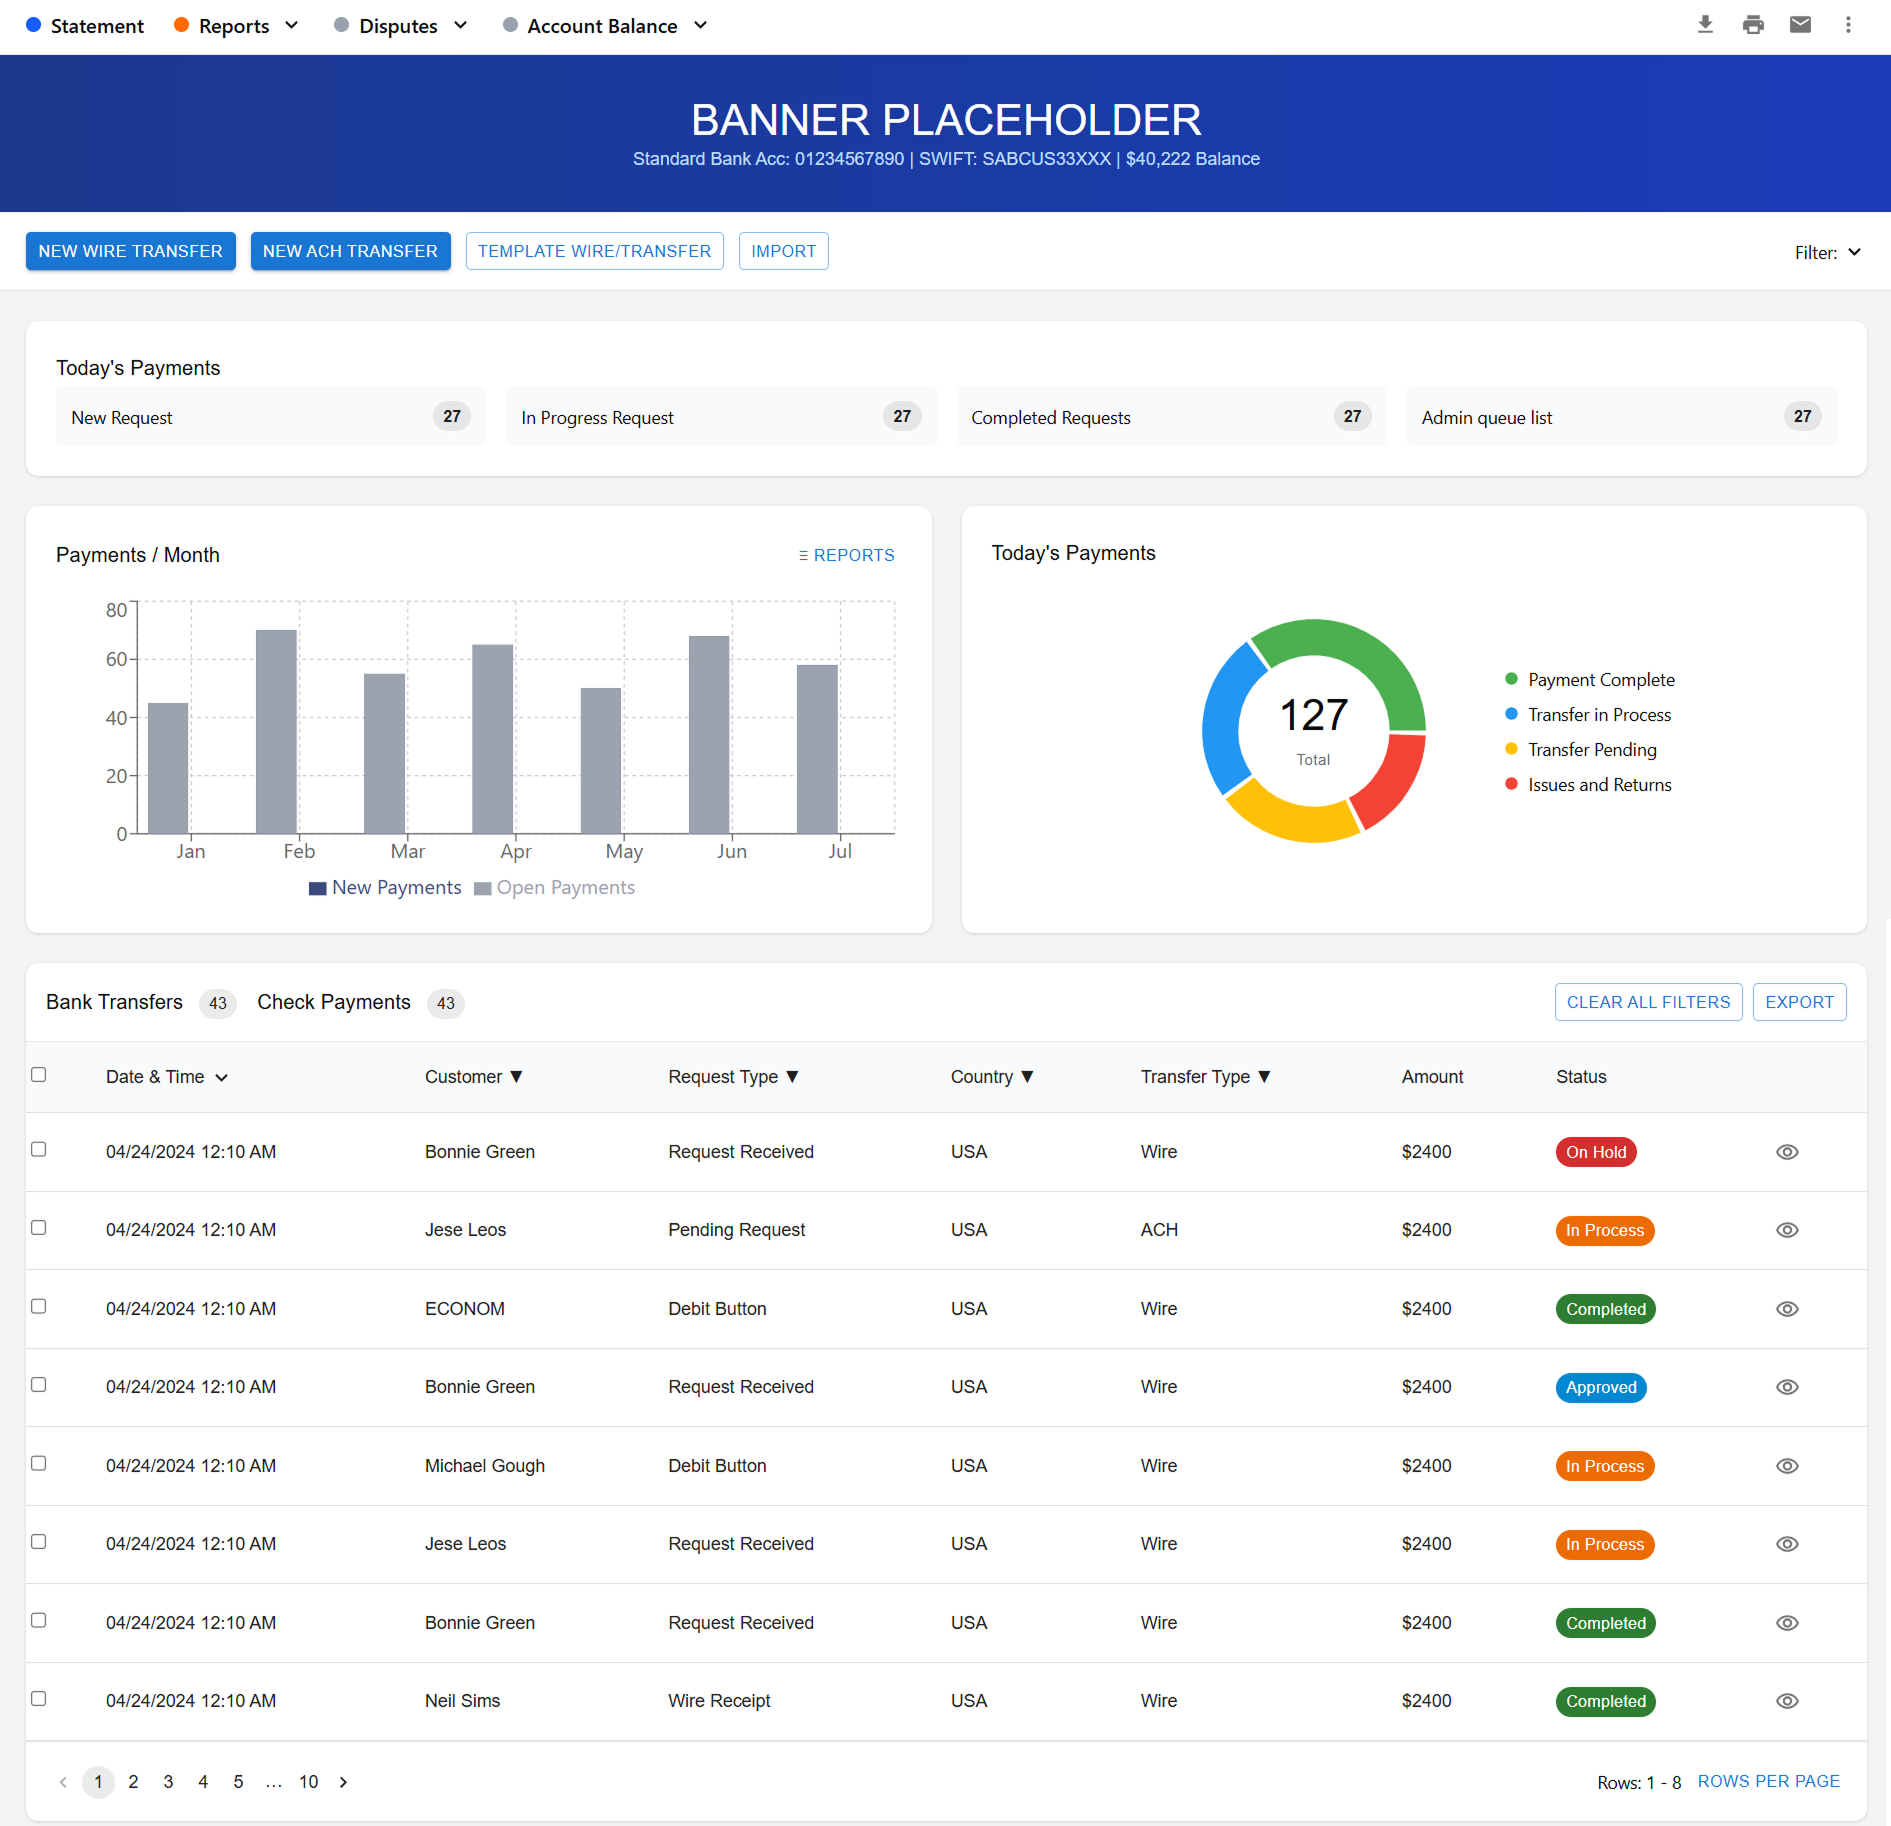1891x1826 pixels.
Task: Open the Transfer Type column filter
Action: (1264, 1077)
